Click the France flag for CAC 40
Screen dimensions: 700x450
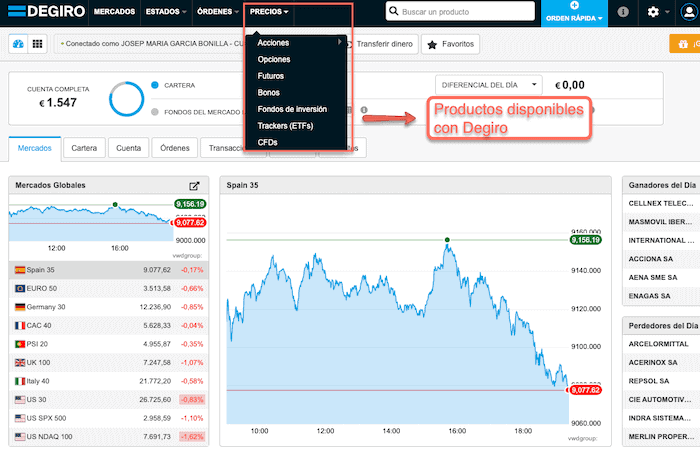20,325
